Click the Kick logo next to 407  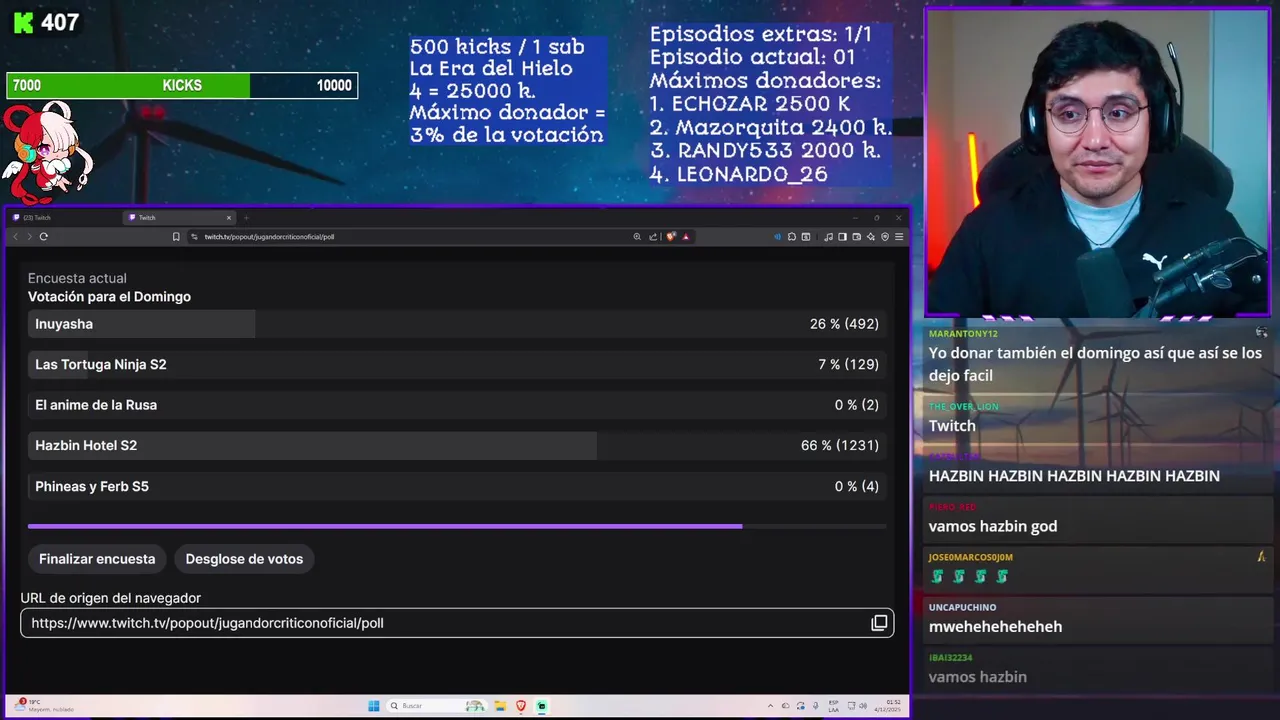click(x=22, y=23)
